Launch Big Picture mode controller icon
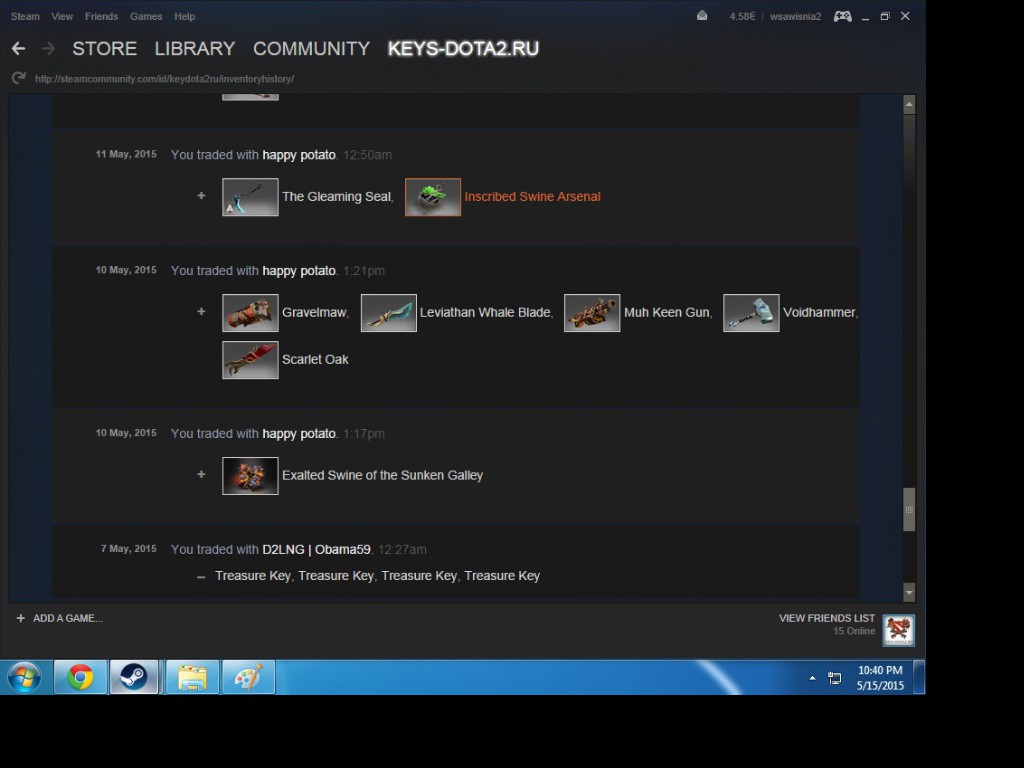This screenshot has height=768, width=1024. (842, 16)
